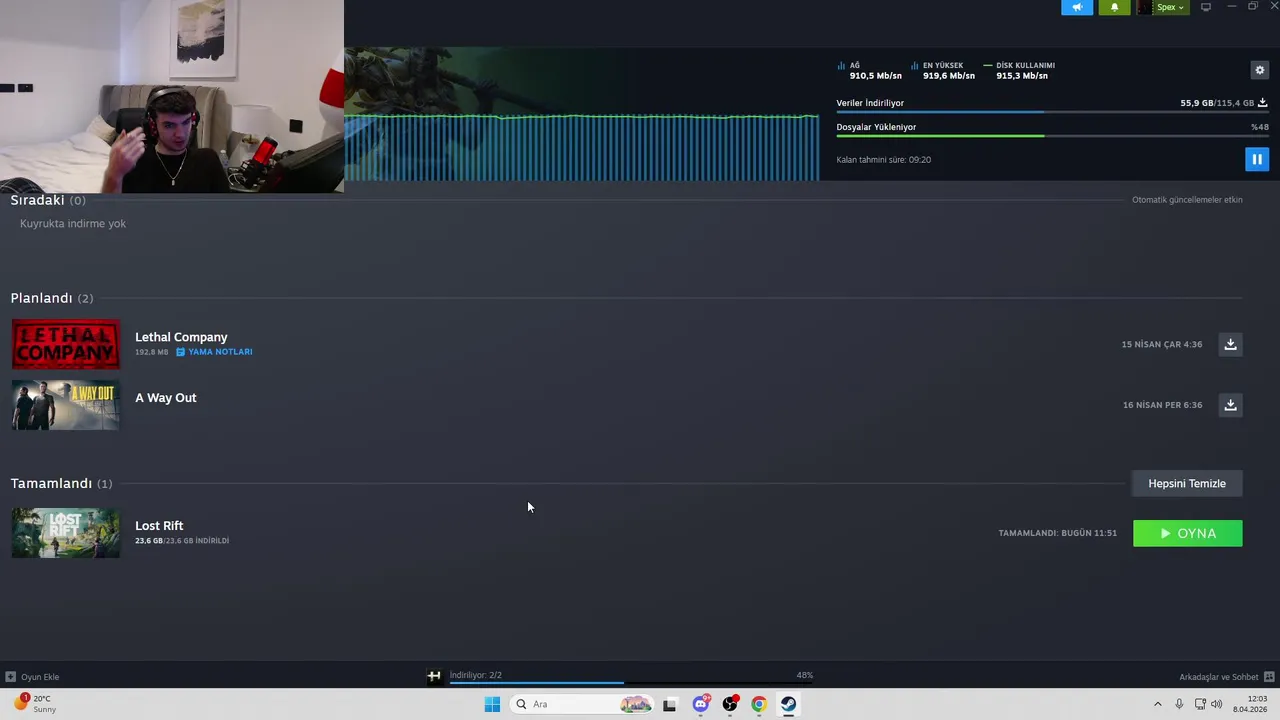
Task: Click the network tray icon
Action: point(1200,704)
